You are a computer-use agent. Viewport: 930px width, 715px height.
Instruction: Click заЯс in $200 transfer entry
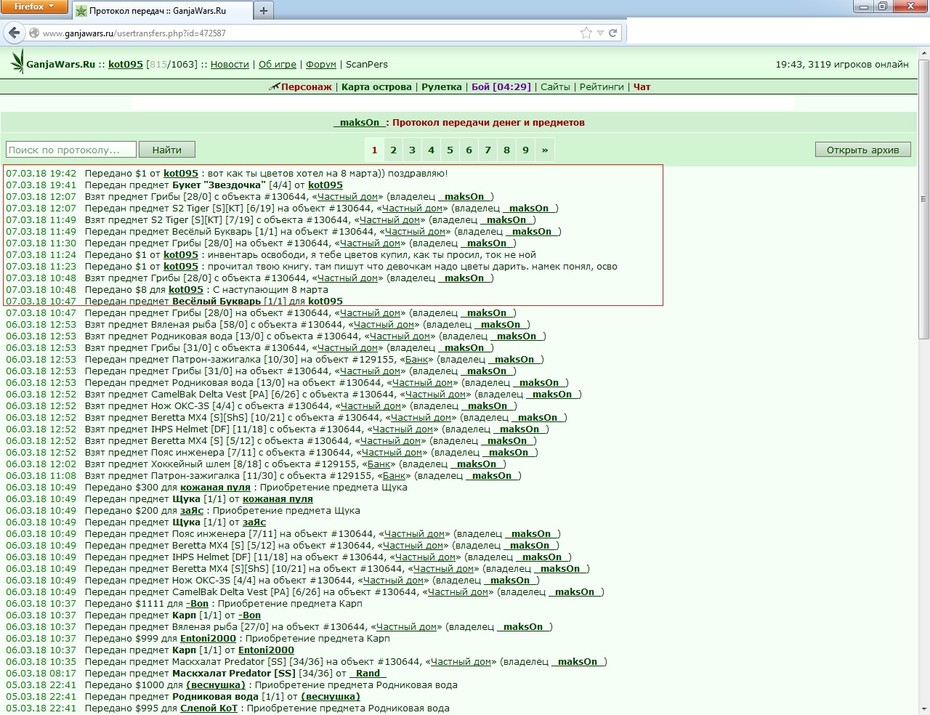[192, 510]
